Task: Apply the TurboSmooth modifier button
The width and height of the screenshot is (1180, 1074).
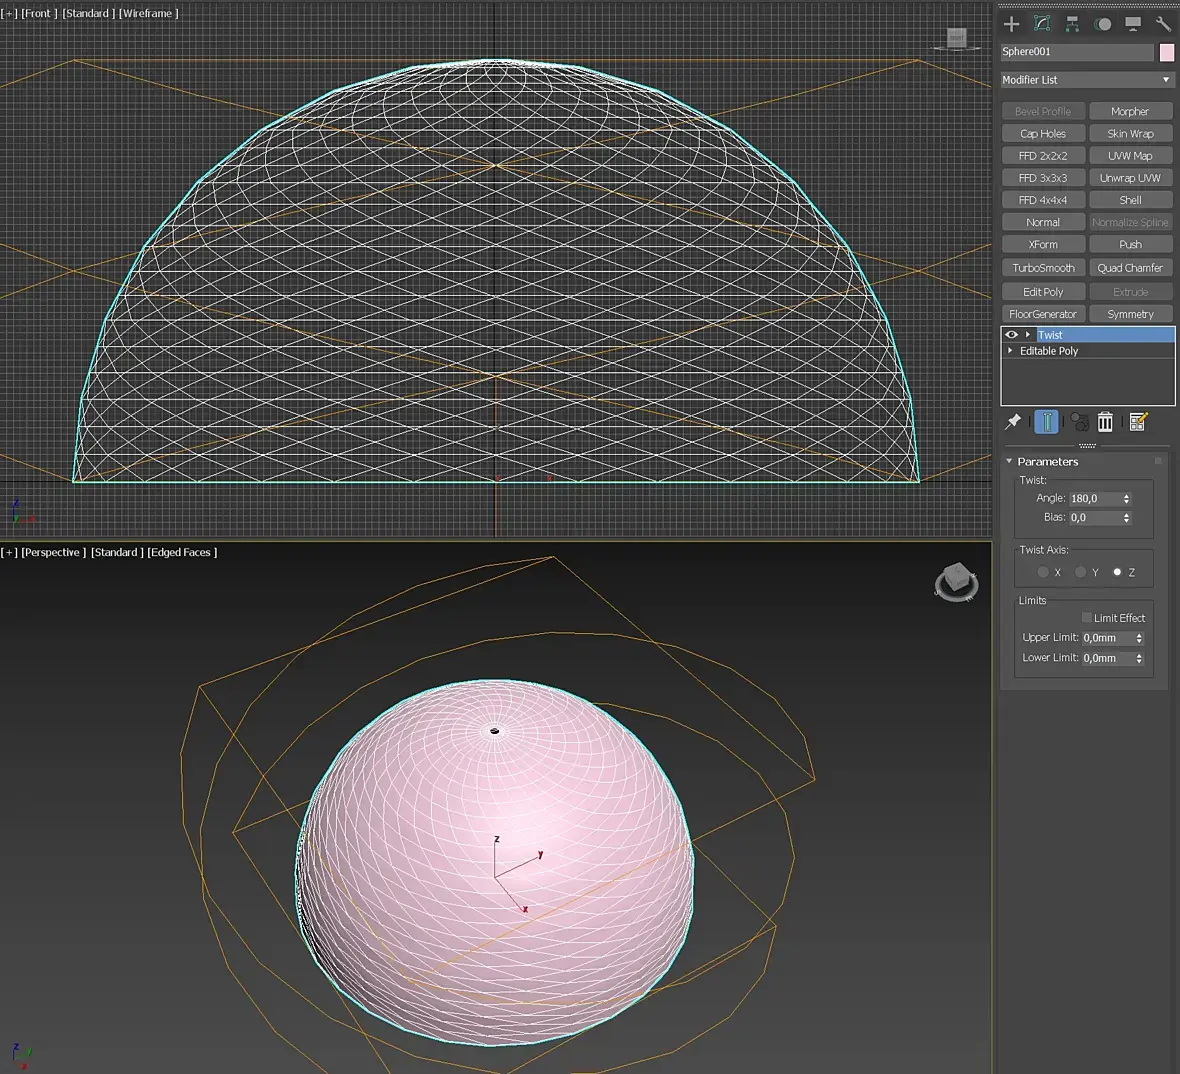Action: (x=1043, y=268)
